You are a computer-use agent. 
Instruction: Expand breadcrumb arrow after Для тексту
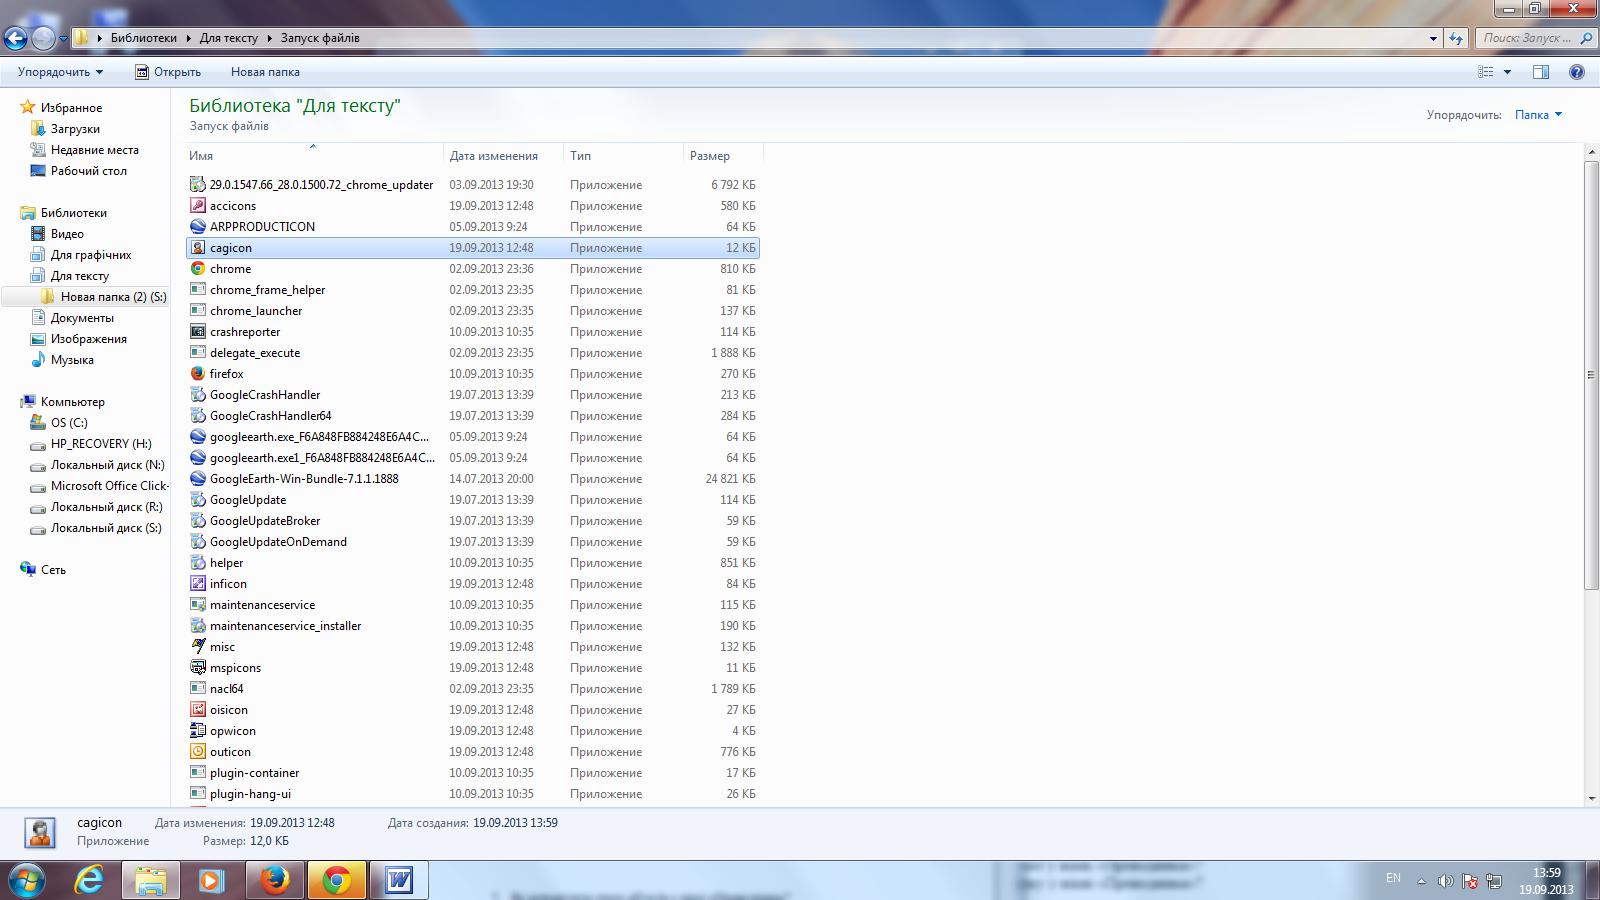(269, 38)
